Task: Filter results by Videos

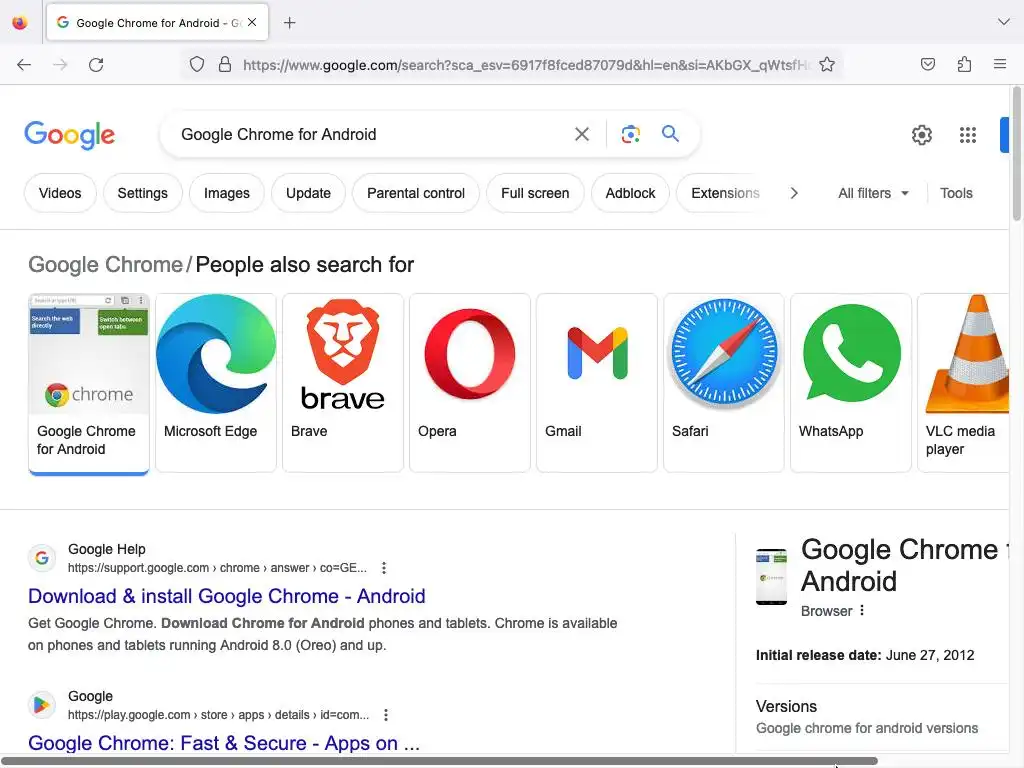Action: tap(60, 193)
